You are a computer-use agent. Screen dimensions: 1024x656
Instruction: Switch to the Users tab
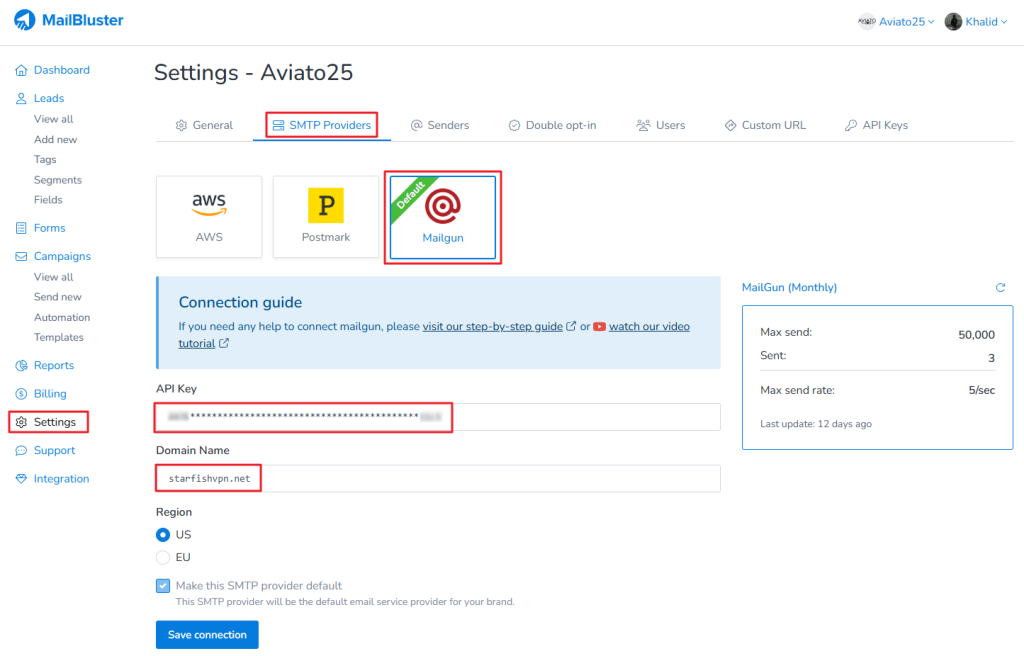pos(661,125)
